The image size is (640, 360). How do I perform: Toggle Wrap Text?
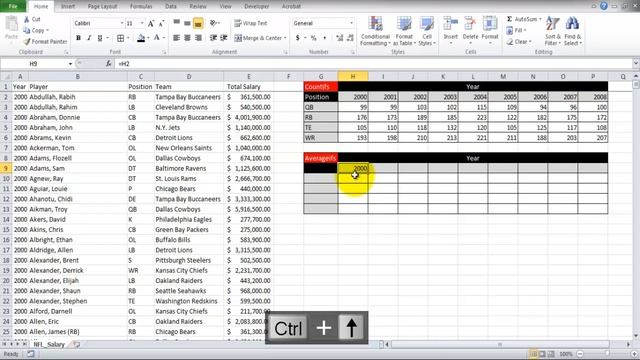click(x=251, y=23)
